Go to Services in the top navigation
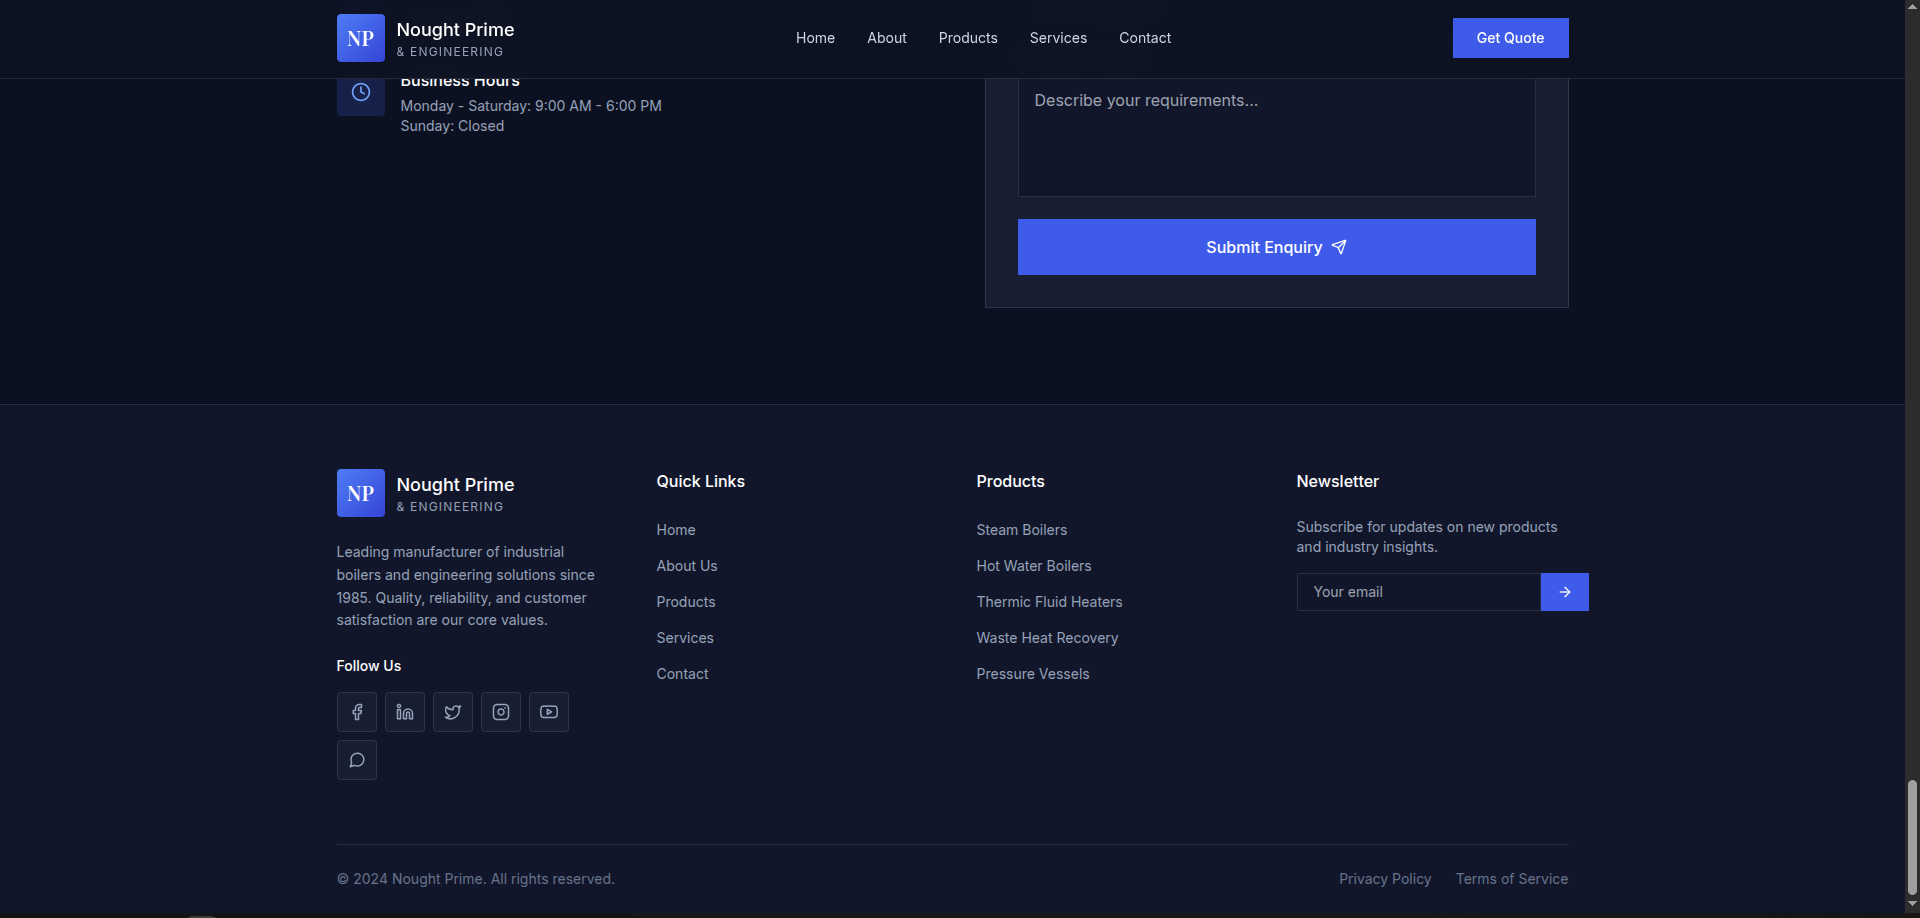This screenshot has width=1920, height=918. 1058,38
